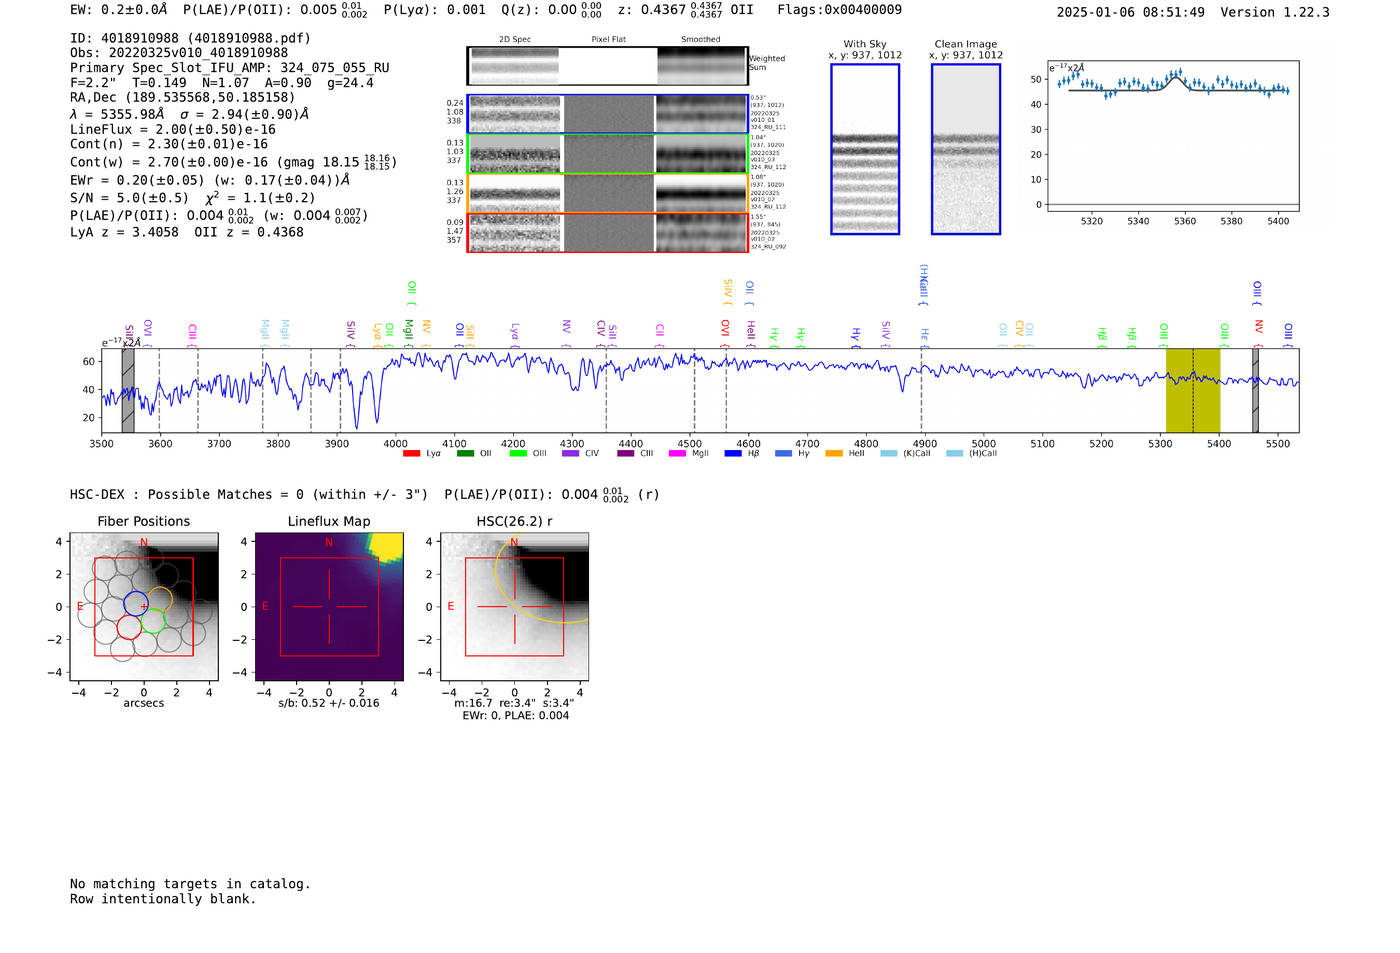Image resolution: width=1400 pixels, height=953 pixels.
Task: Click the RA,Dec coordinates line
Action: click(x=183, y=97)
